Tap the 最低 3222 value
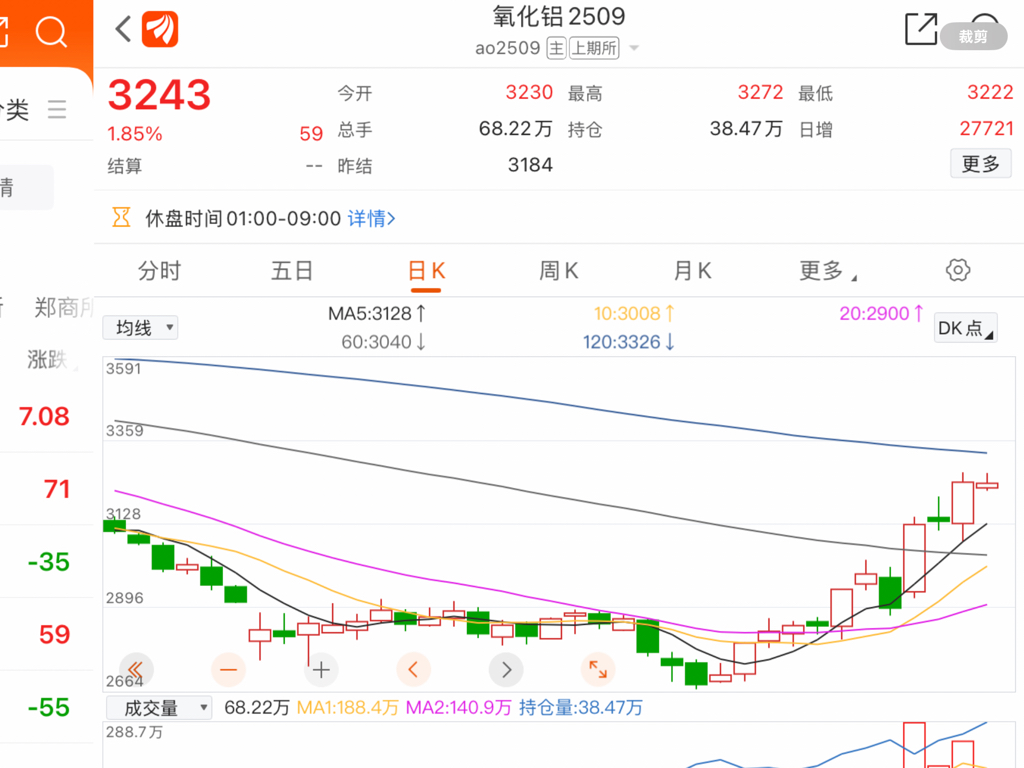This screenshot has height=768, width=1024. pyautogui.click(x=990, y=92)
